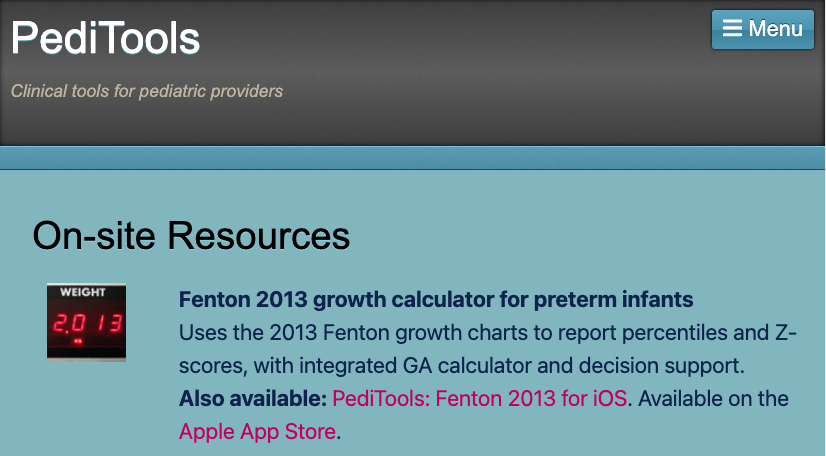Click the On-site Resources heading

point(191,235)
